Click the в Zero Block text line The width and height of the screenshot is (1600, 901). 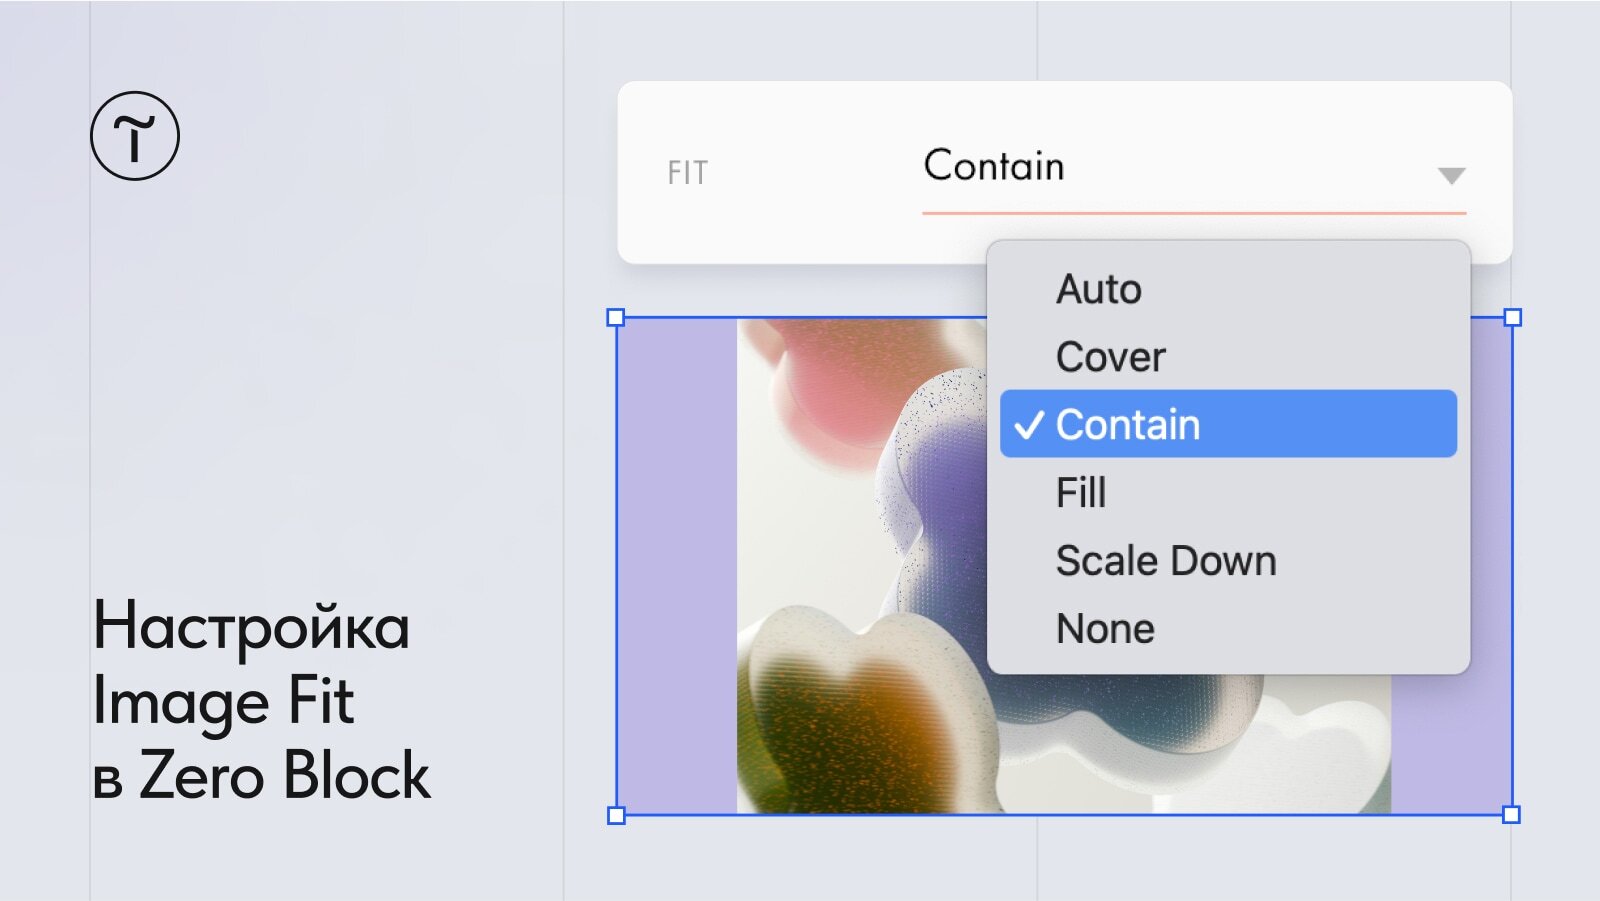(x=261, y=775)
